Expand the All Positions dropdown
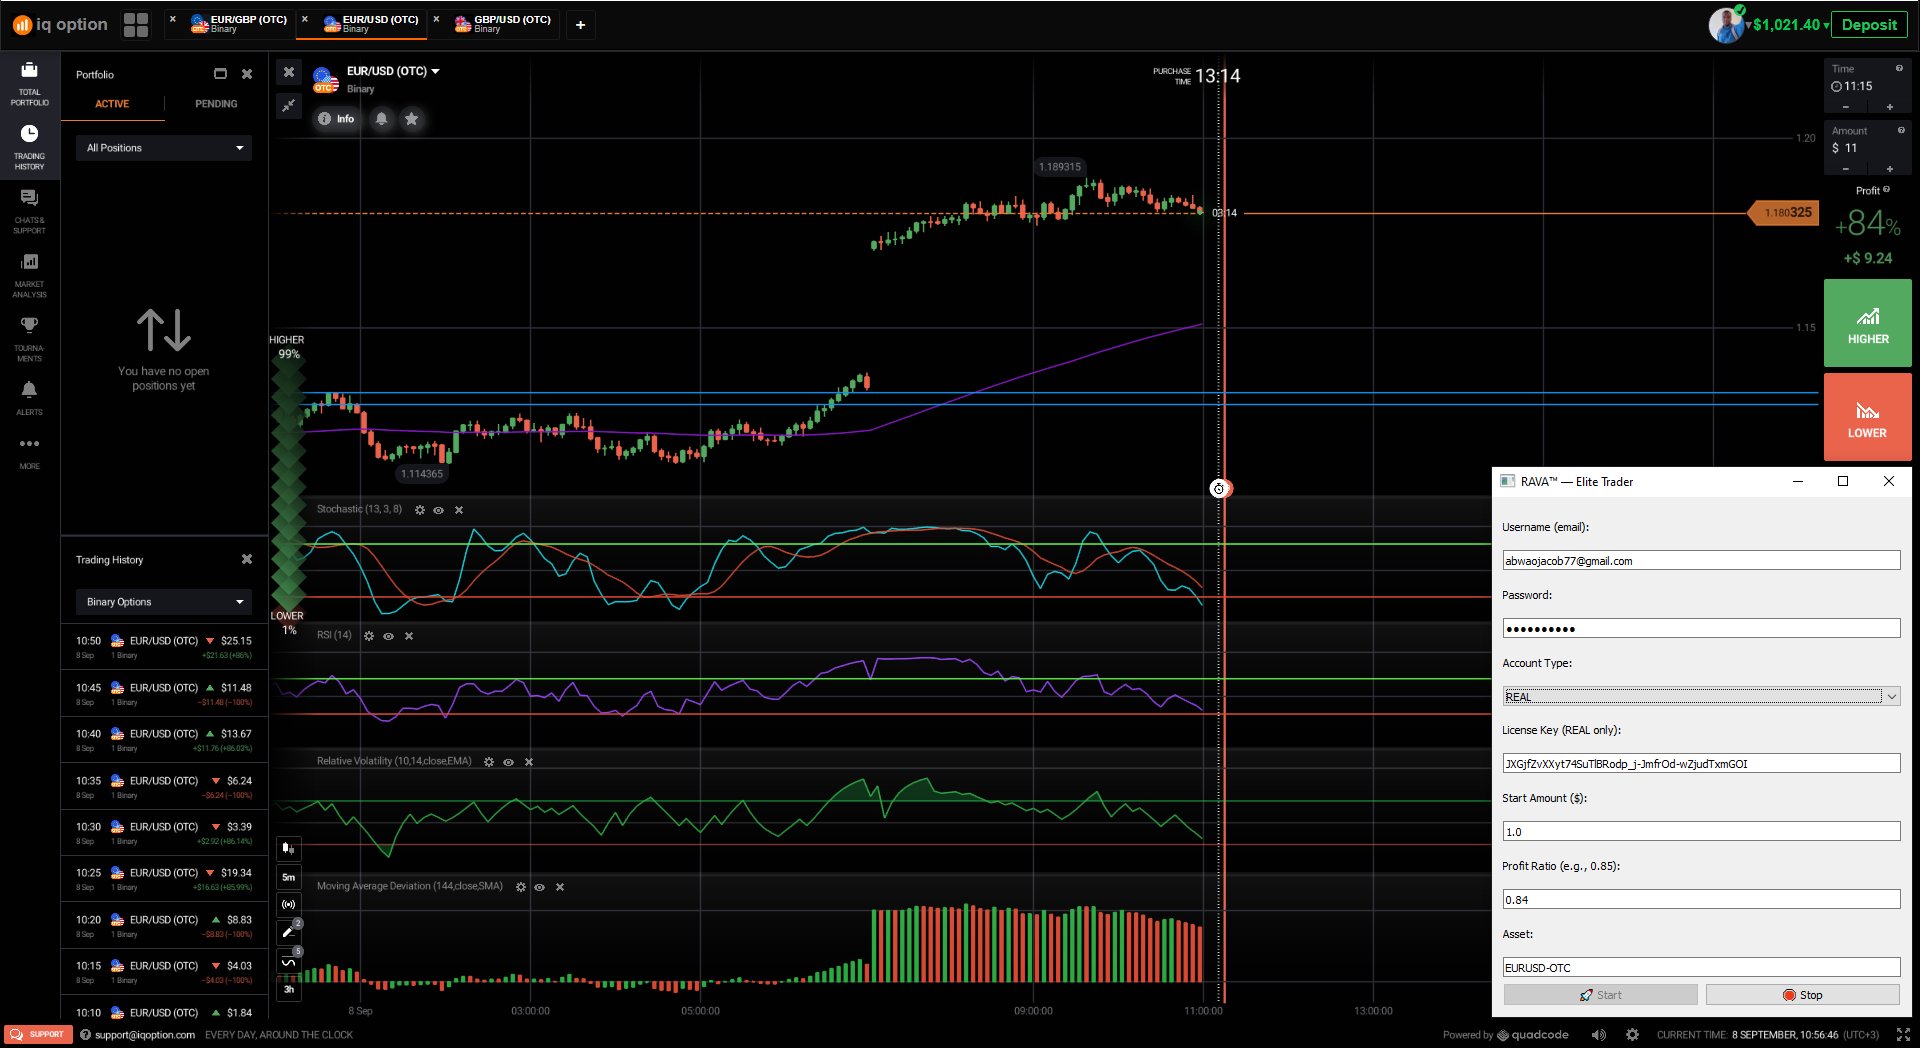 pyautogui.click(x=164, y=148)
